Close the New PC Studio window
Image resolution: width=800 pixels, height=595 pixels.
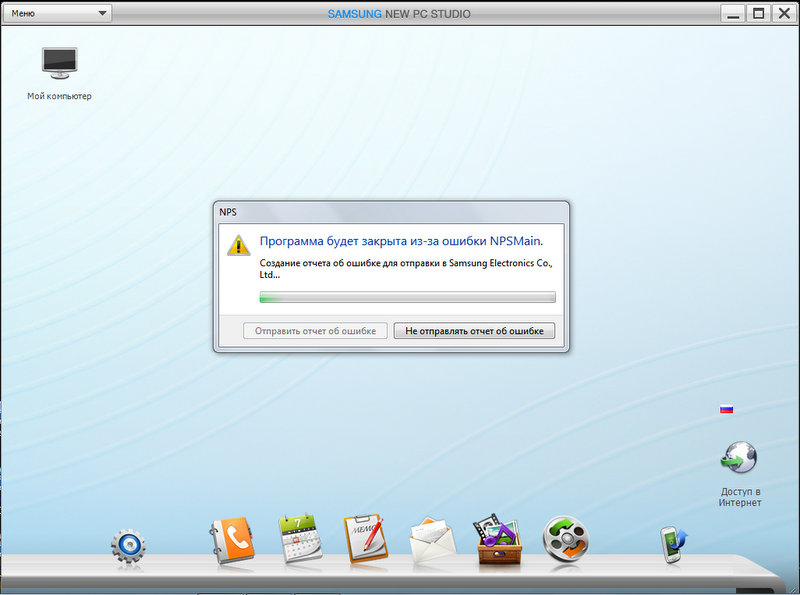784,14
